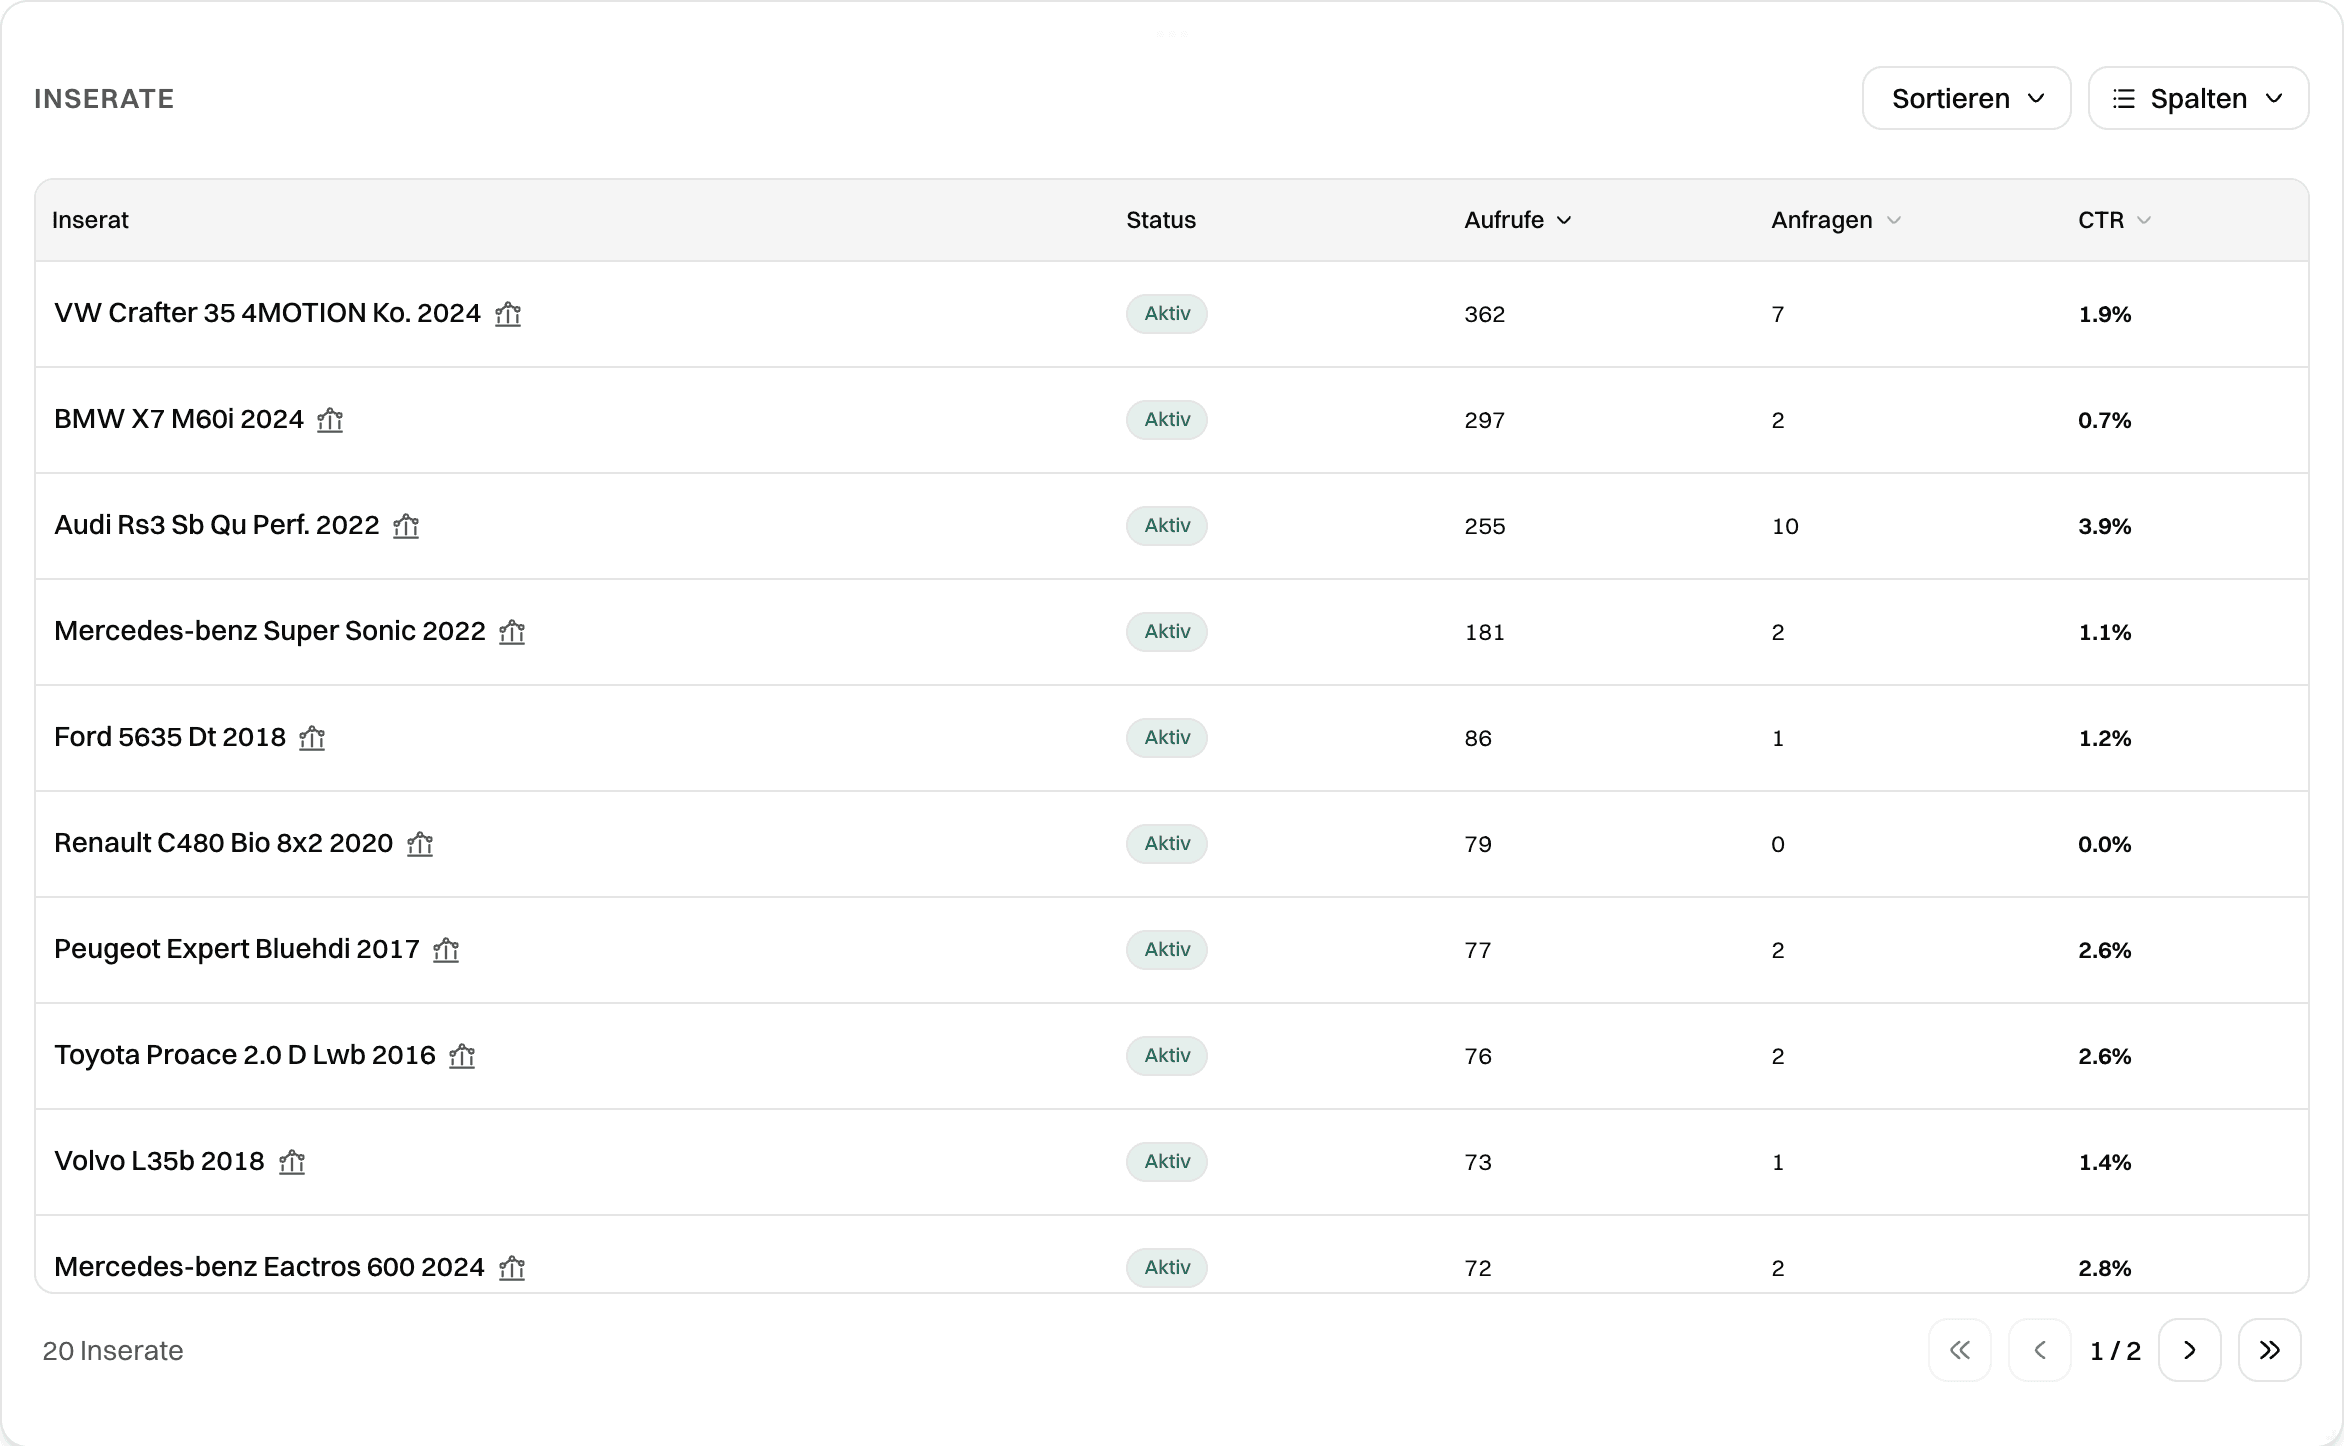Click the Aktiv badge in the Audi Rs3 row

1167,526
